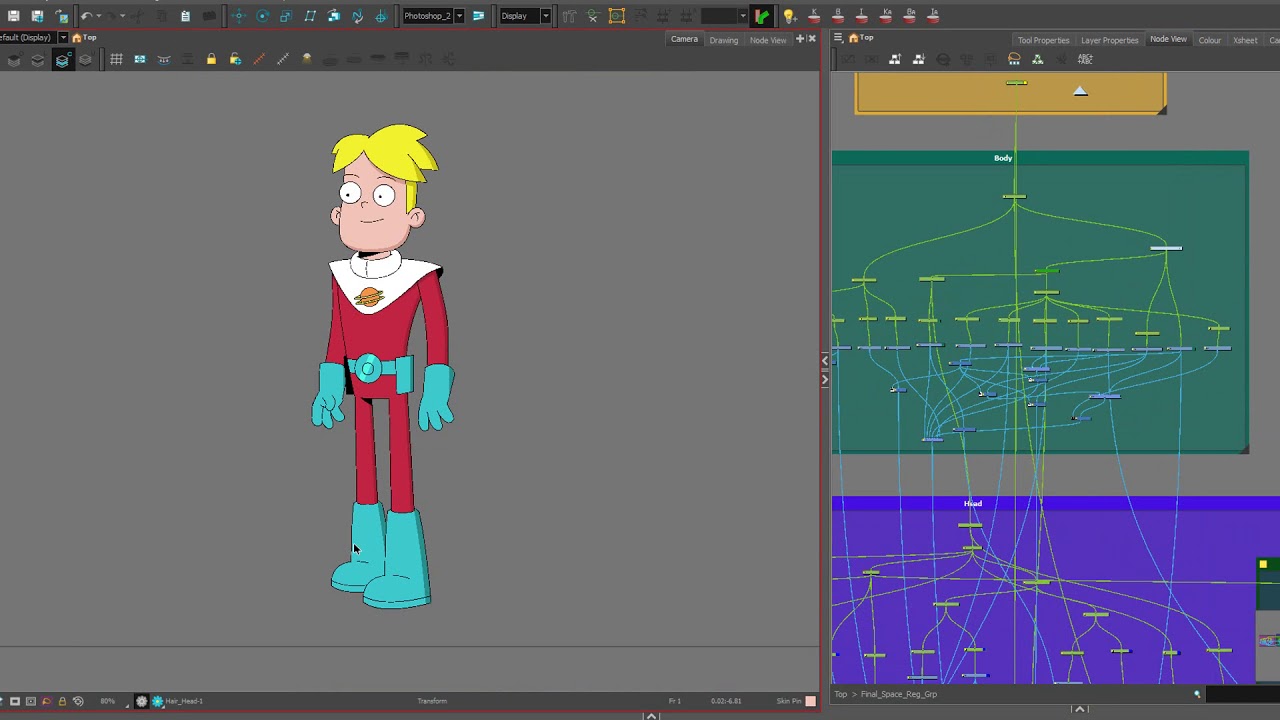This screenshot has height=720, width=1280.
Task: Click the I drum icon
Action: coord(862,16)
